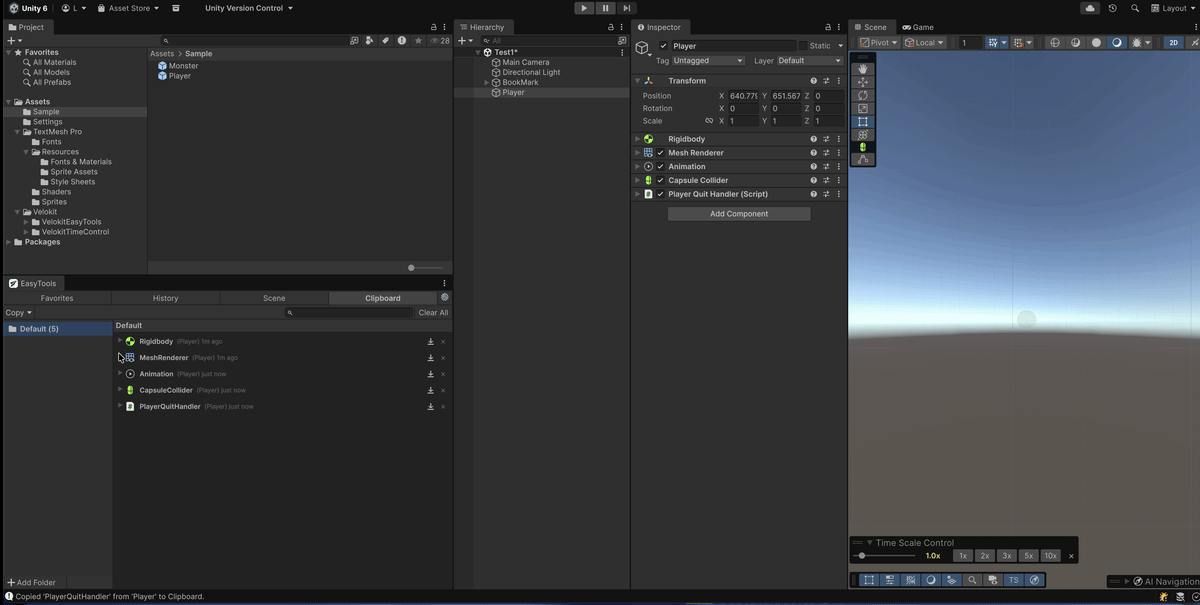Screen dimensions: 1200x605
Task: Select the Rotate tool in the Scene toolbar
Action: pos(862,95)
